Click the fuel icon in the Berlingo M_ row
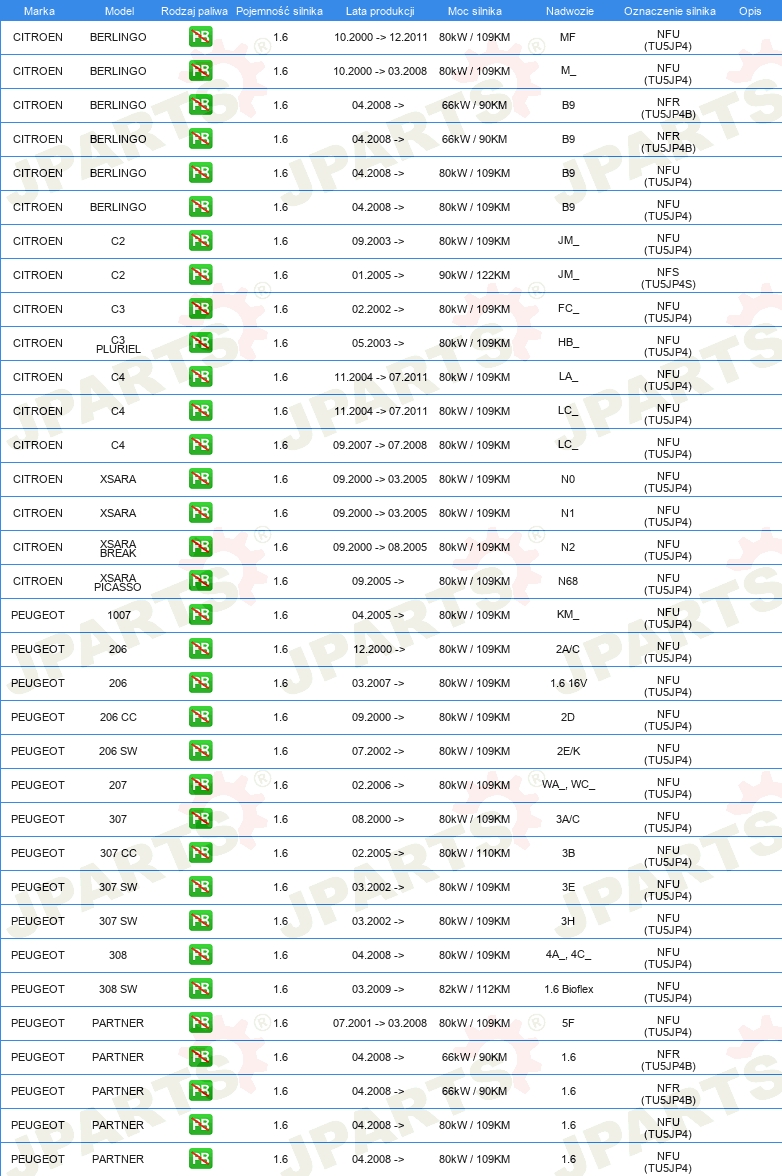 pyautogui.click(x=200, y=70)
